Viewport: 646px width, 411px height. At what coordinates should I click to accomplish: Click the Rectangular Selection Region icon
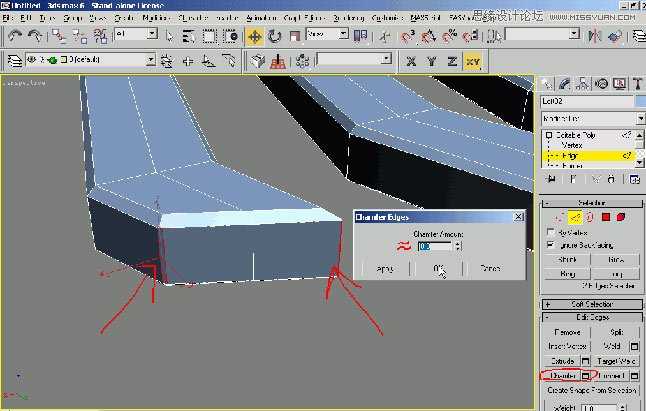click(x=209, y=36)
